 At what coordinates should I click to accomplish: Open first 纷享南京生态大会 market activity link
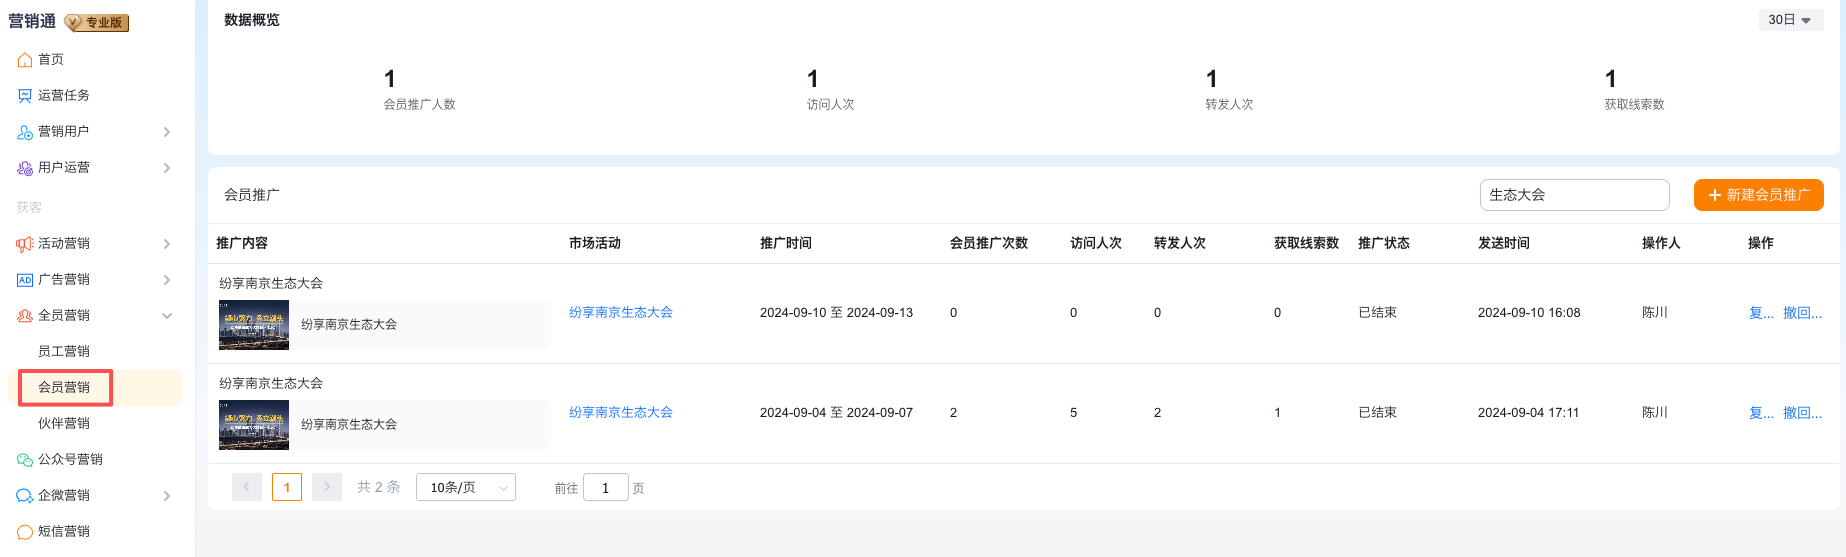pos(620,312)
